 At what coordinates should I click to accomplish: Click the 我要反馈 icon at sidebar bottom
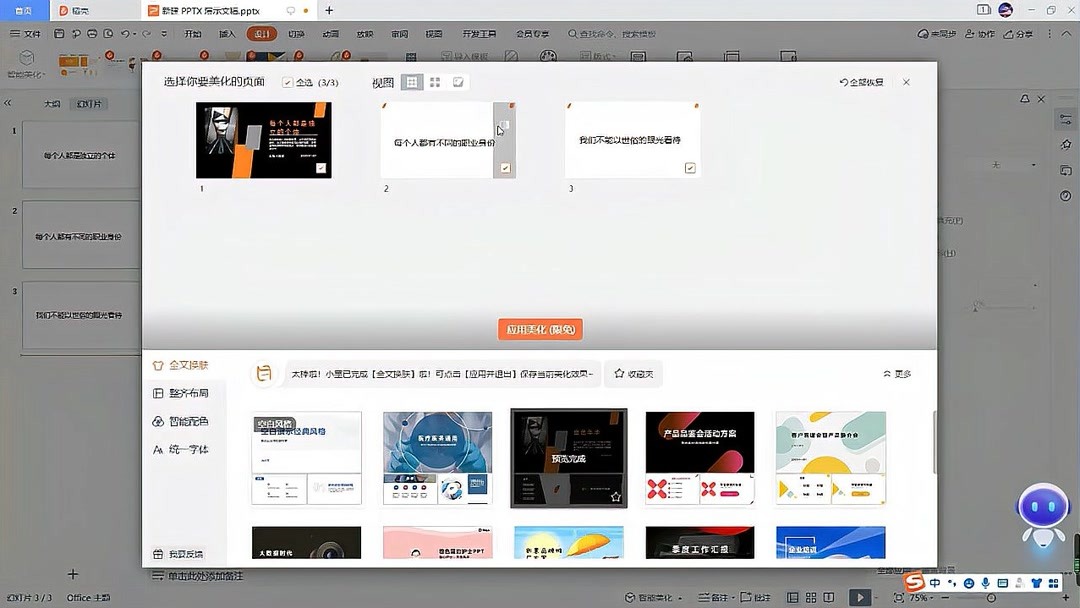pyautogui.click(x=160, y=553)
